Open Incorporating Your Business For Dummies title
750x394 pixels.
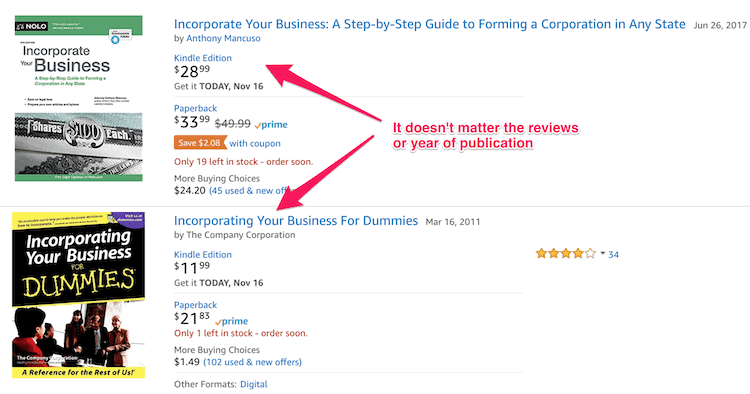coord(296,221)
